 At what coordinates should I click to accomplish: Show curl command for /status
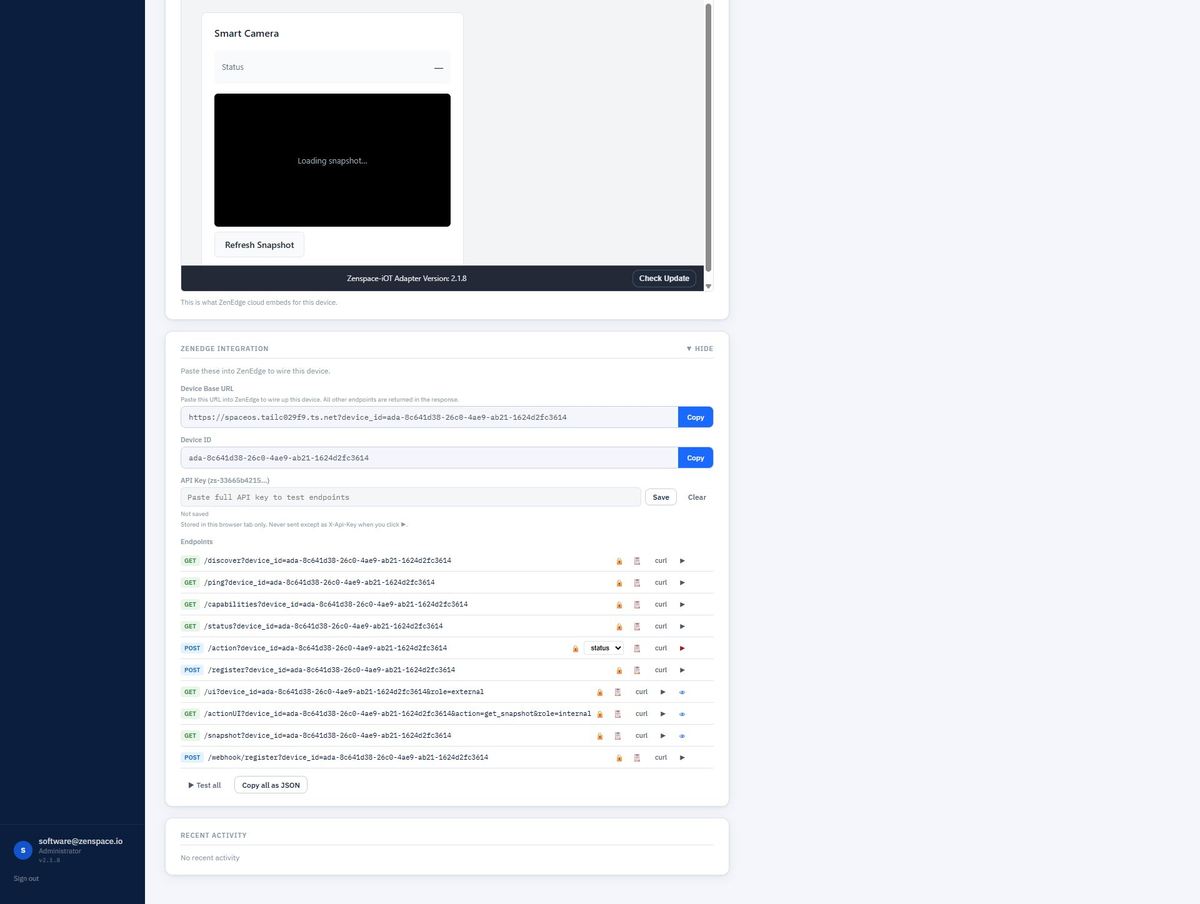pyautogui.click(x=661, y=627)
